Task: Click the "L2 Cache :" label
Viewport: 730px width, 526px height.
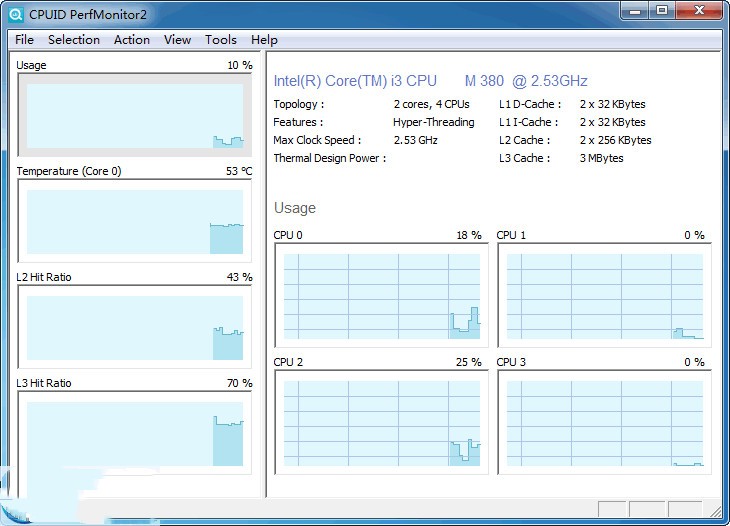Action: (x=524, y=140)
